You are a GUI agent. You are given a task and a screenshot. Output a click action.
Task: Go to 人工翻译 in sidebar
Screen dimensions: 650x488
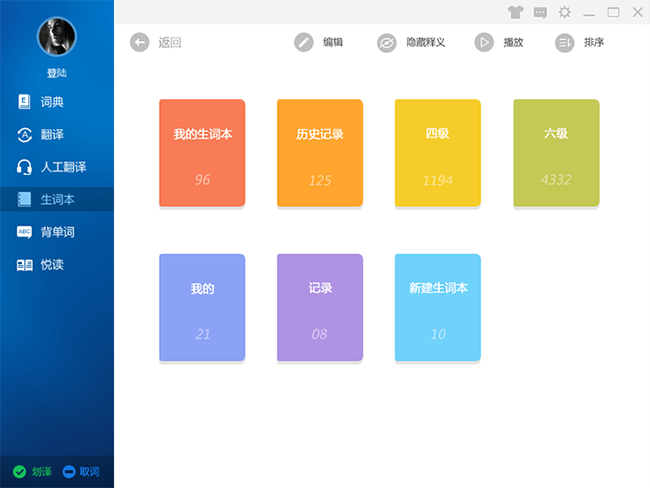point(62,167)
